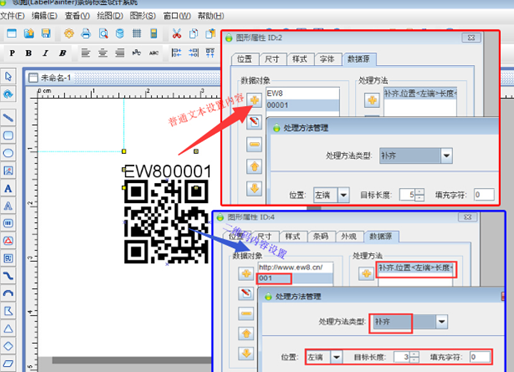Click the 目标长度 spinner showing 3

pyautogui.click(x=414, y=357)
